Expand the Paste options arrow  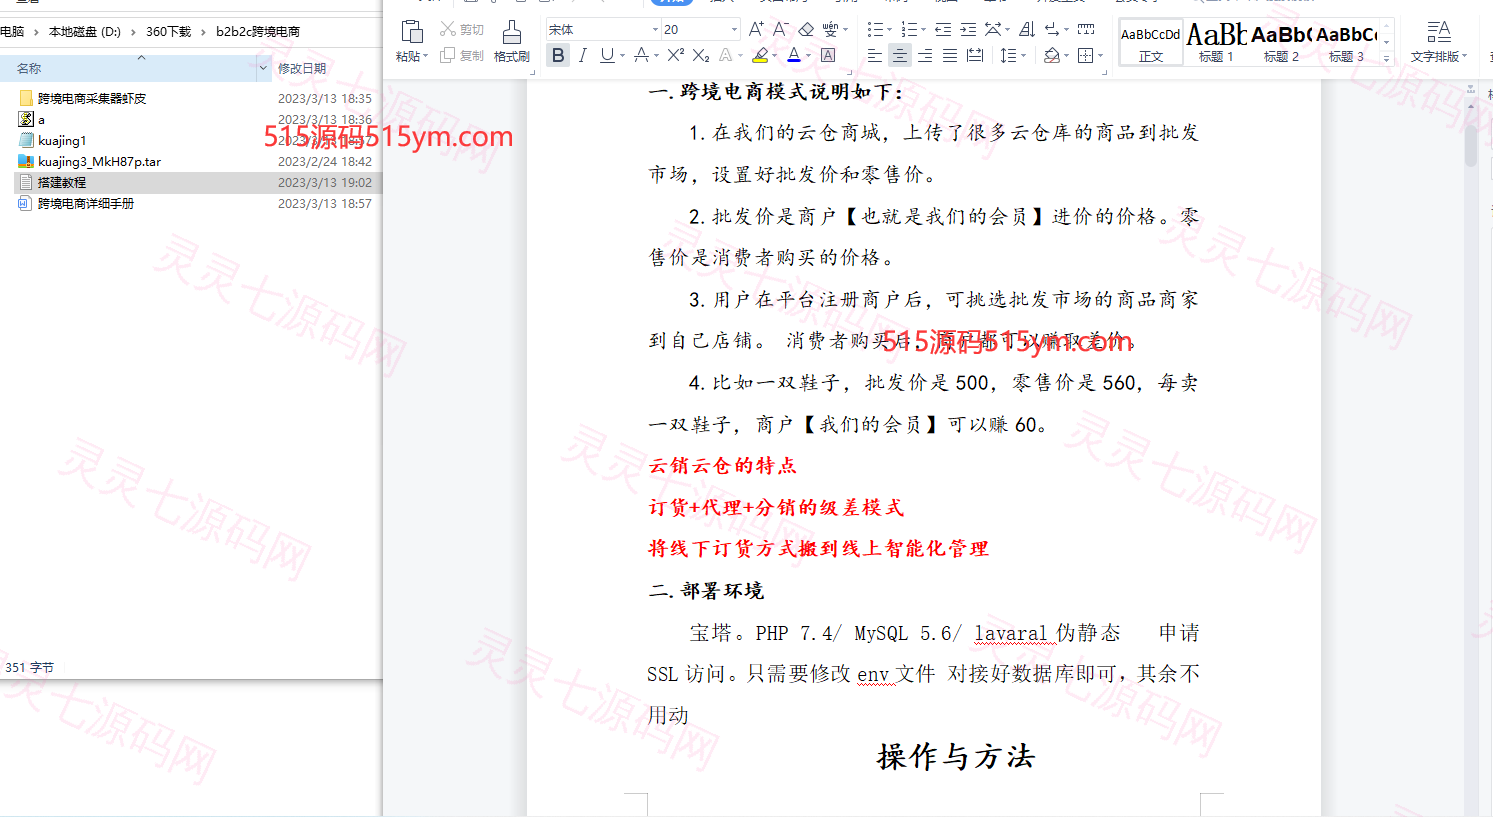click(x=425, y=57)
